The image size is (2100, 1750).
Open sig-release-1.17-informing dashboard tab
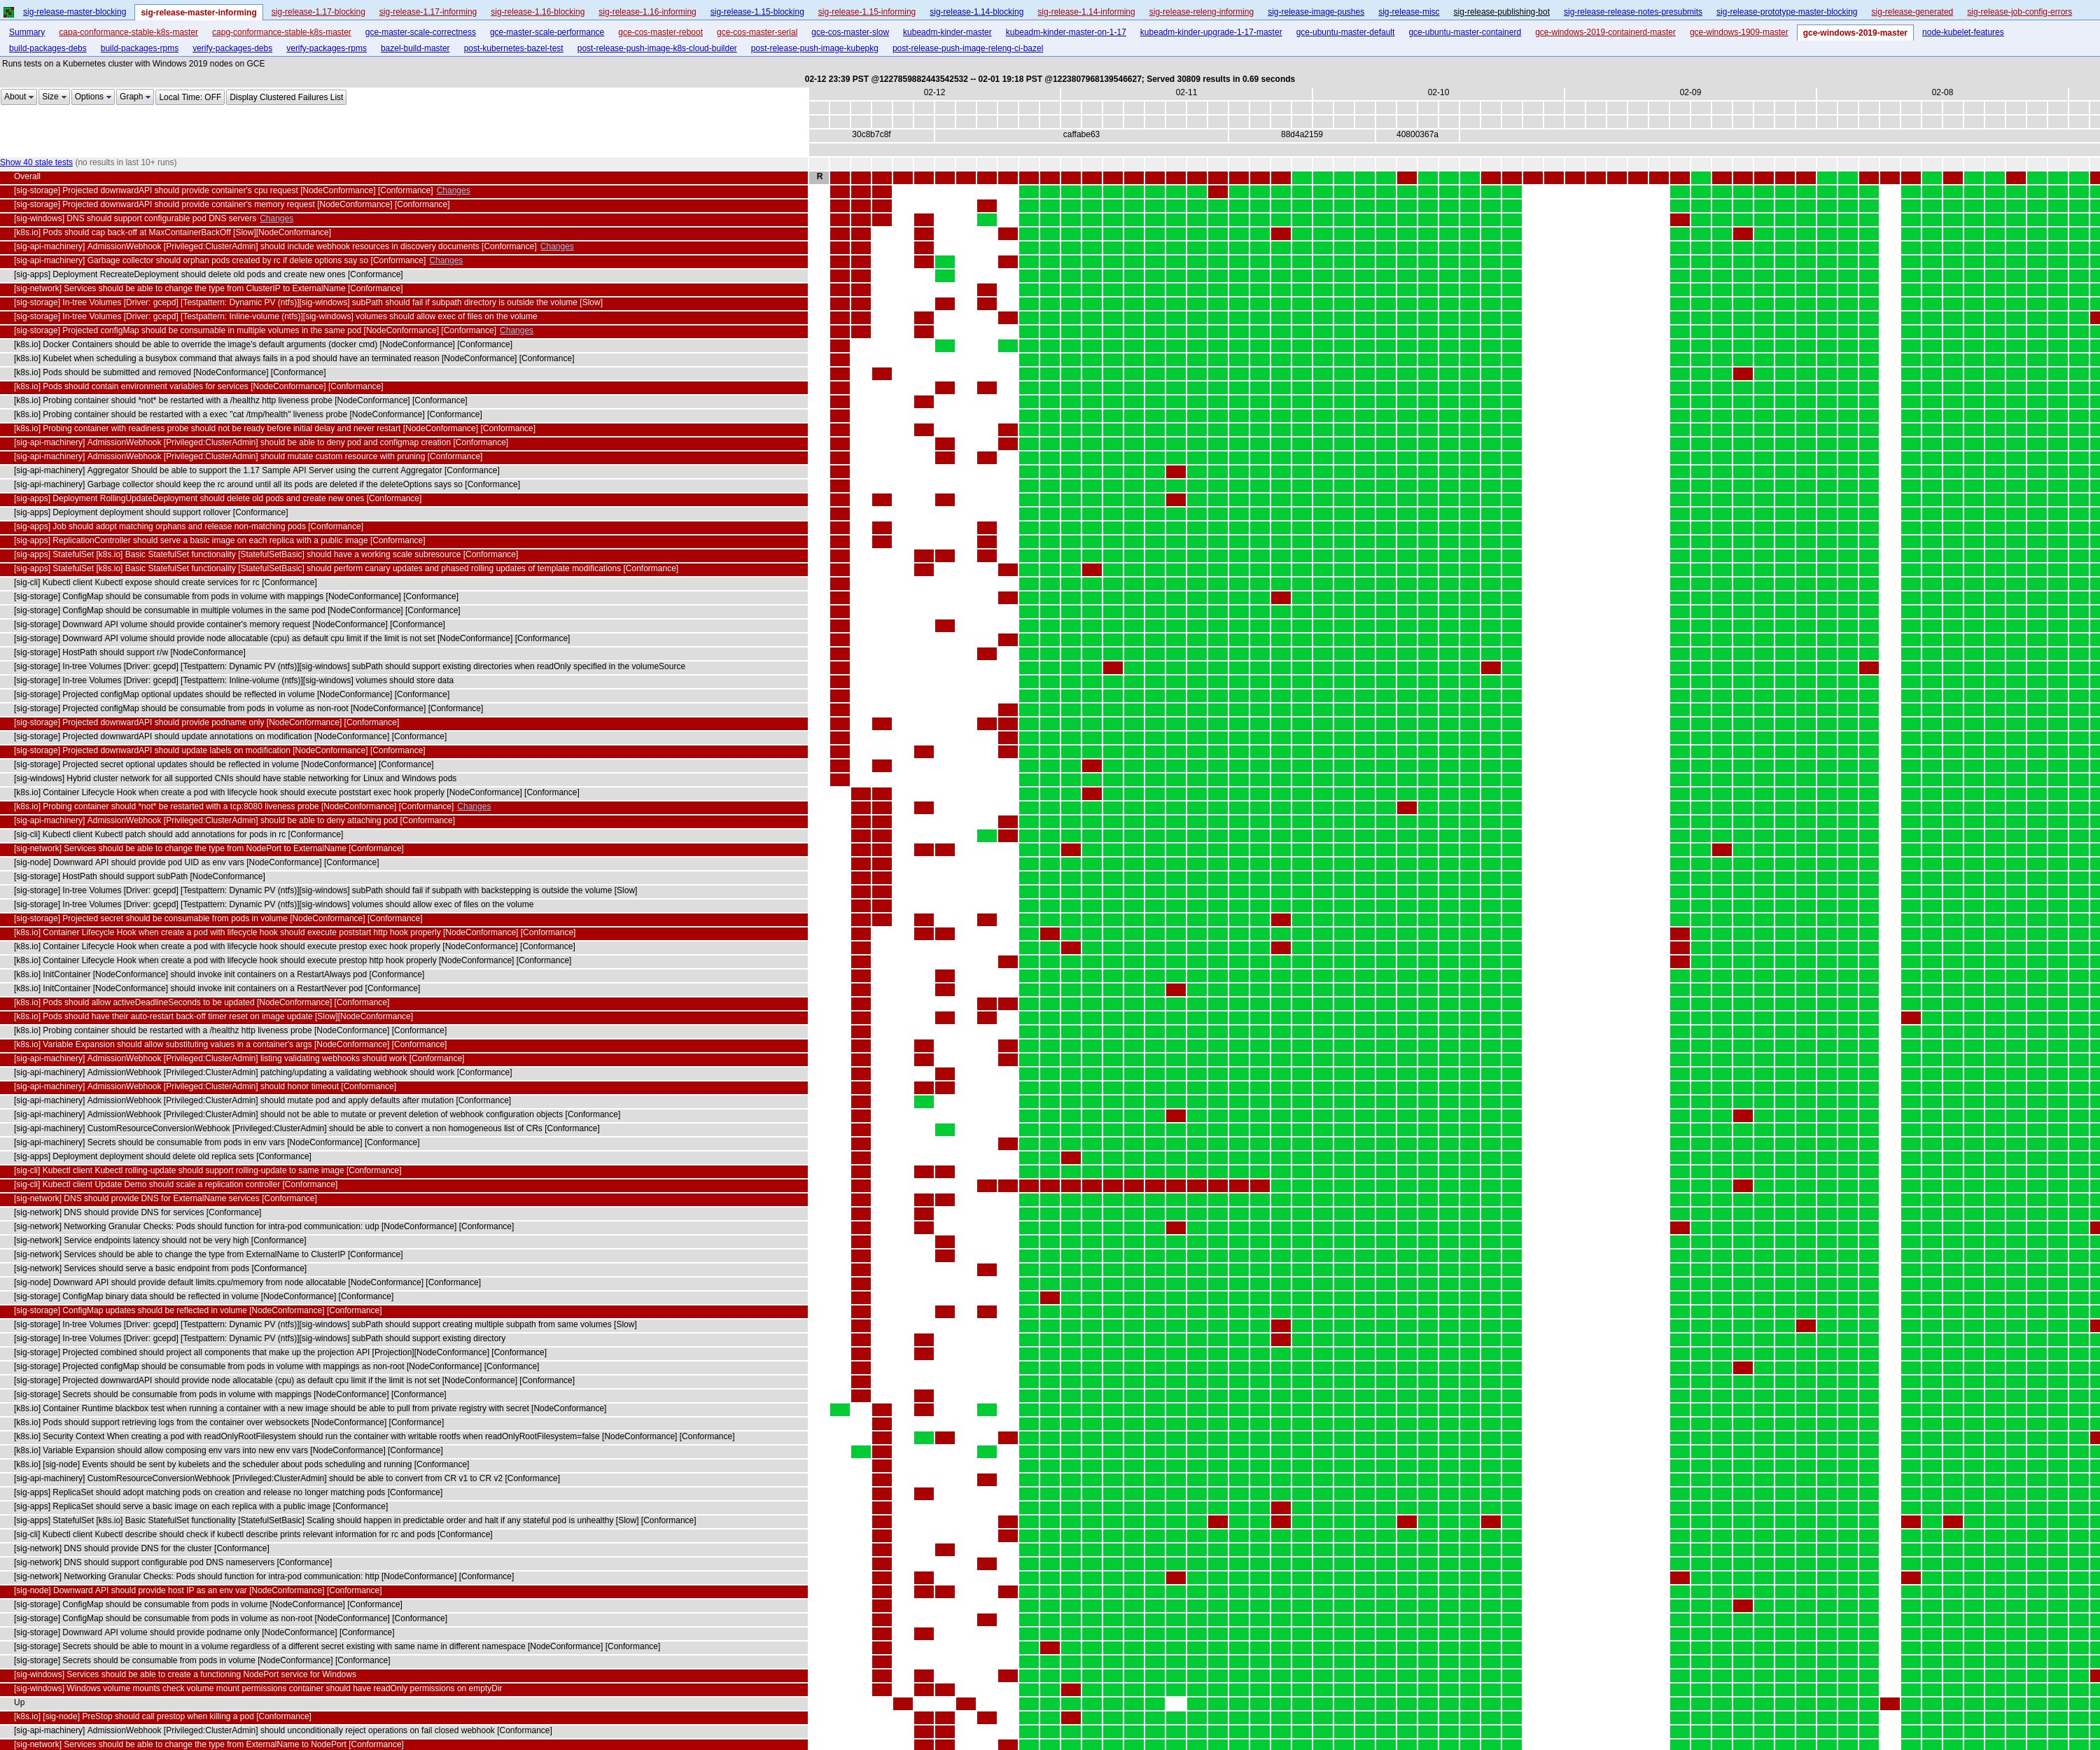428,12
